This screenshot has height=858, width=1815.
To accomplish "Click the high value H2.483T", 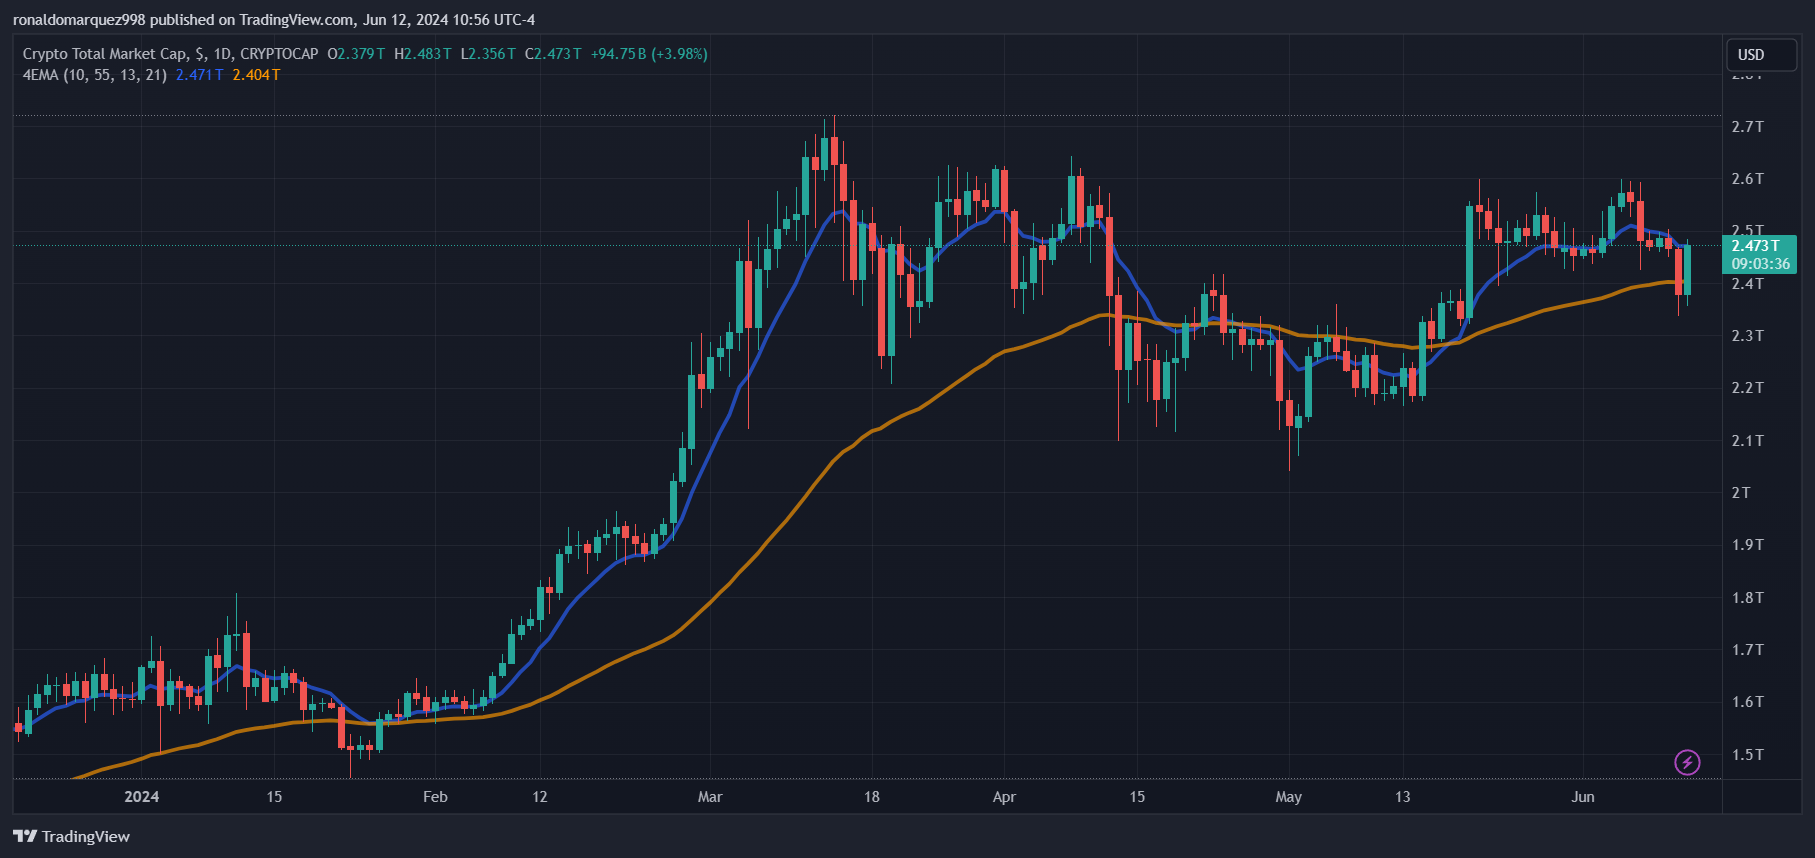I will pos(423,54).
